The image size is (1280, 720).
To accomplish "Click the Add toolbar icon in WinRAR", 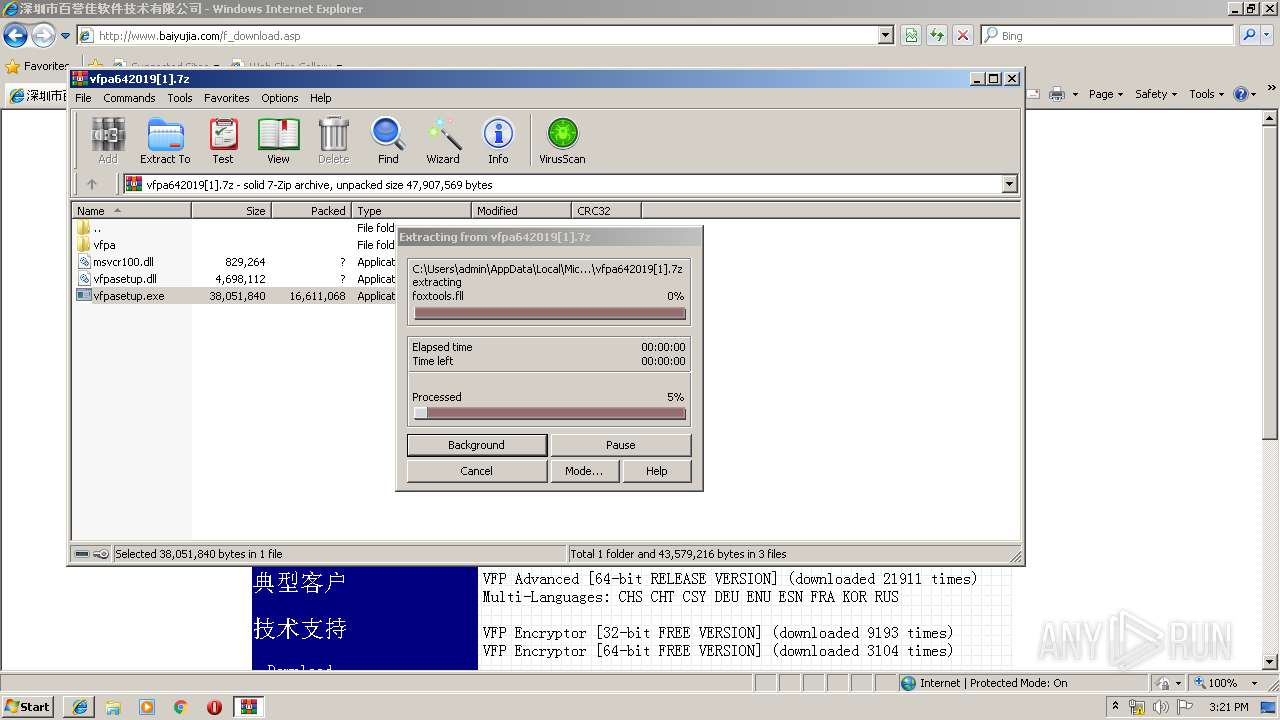I will (x=108, y=141).
